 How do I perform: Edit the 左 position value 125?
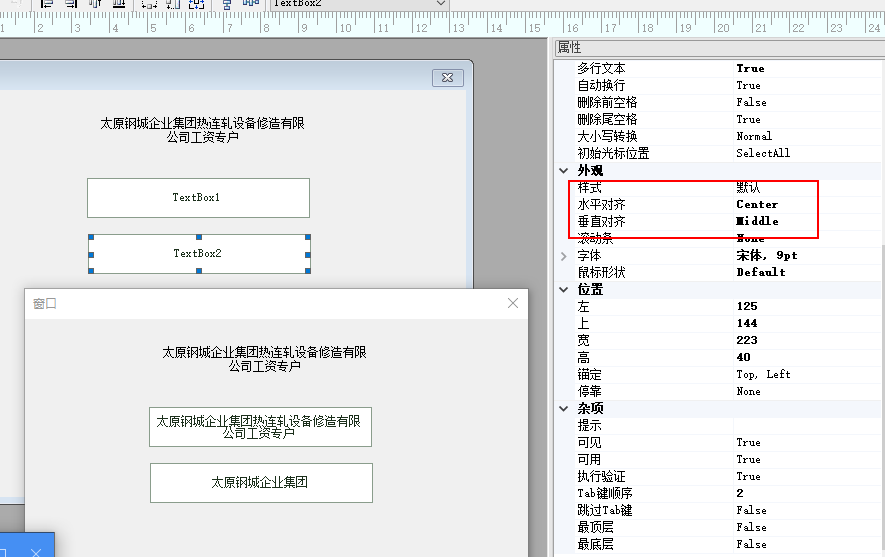coord(747,306)
